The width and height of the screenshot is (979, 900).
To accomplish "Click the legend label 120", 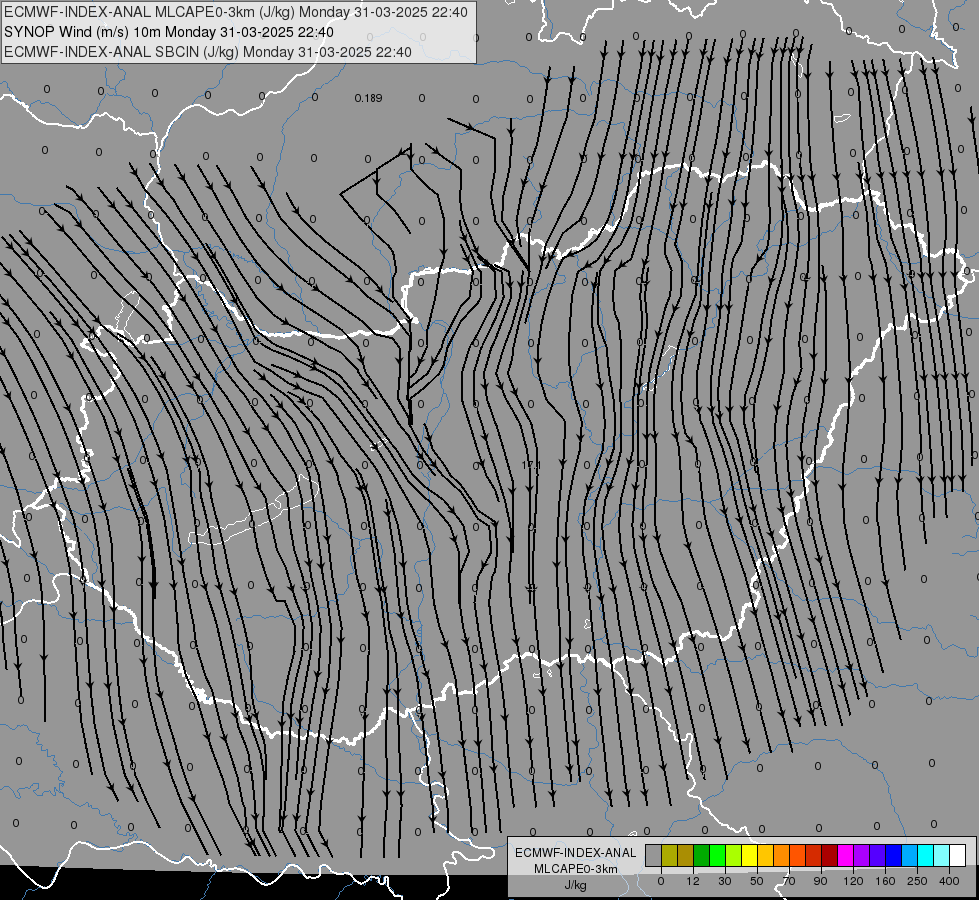I will (852, 881).
